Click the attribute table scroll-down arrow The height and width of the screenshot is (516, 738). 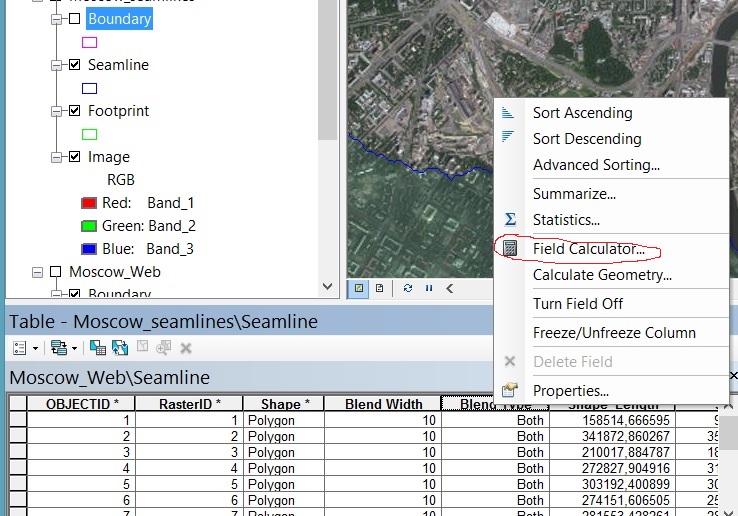point(727,512)
